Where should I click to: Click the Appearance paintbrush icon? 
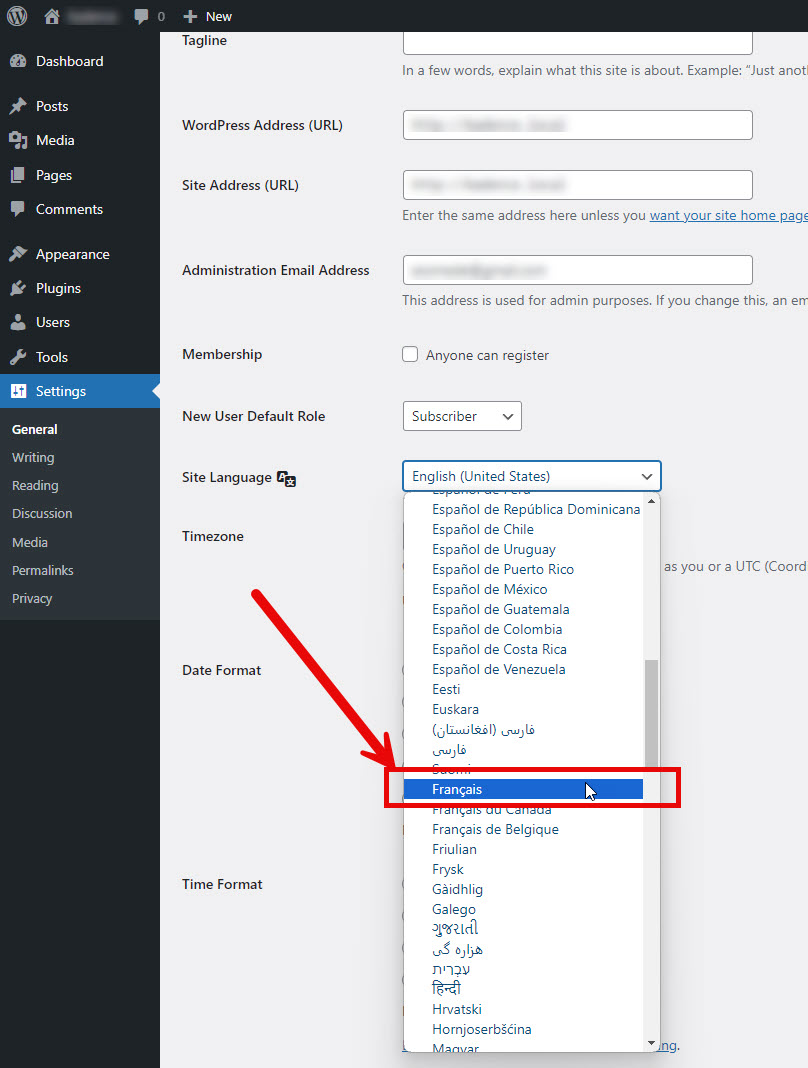coord(18,254)
